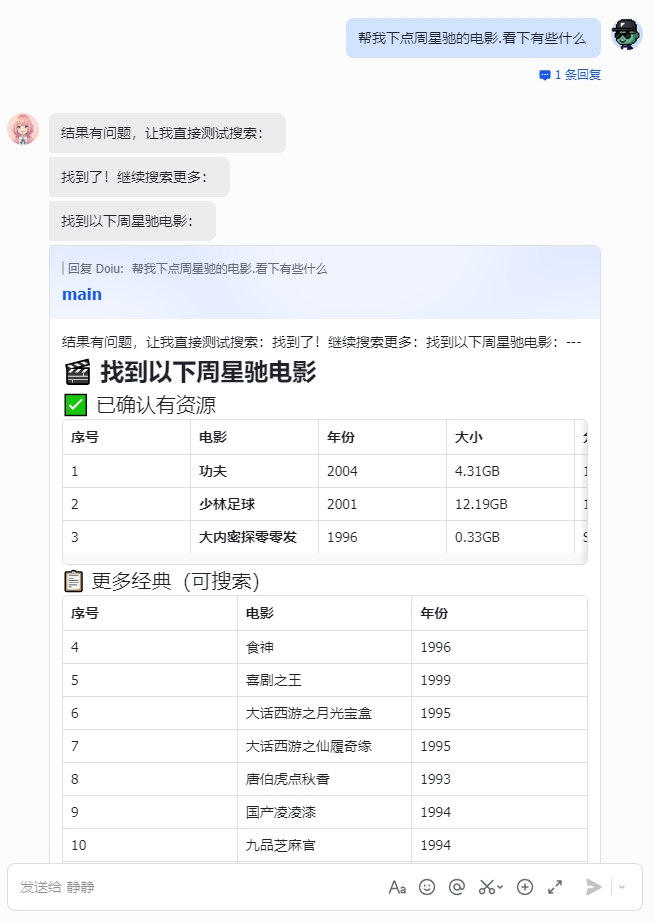Click the send message arrow

pyautogui.click(x=593, y=887)
